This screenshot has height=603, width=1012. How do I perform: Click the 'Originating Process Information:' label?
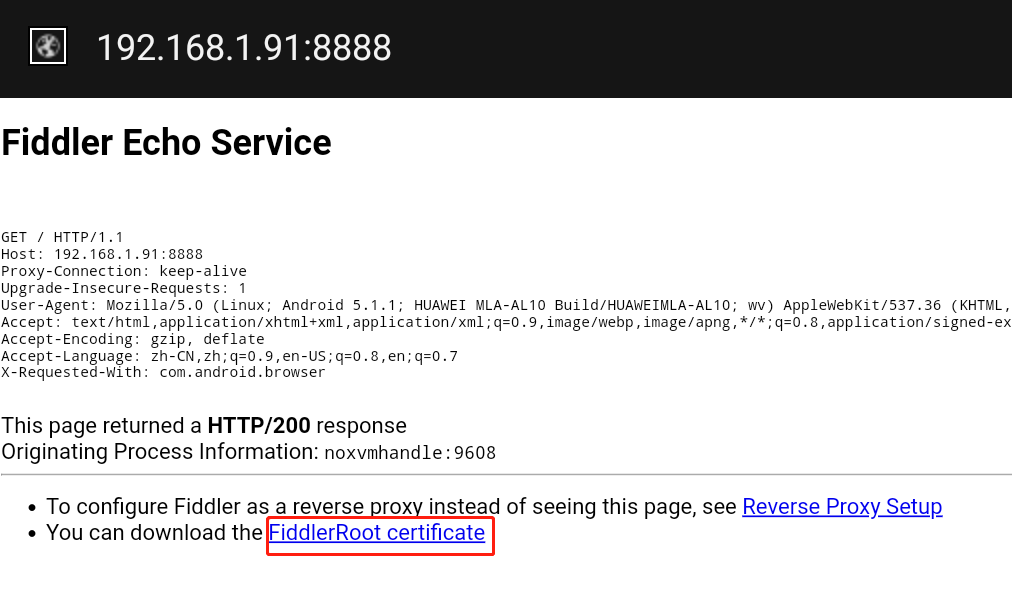point(160,452)
